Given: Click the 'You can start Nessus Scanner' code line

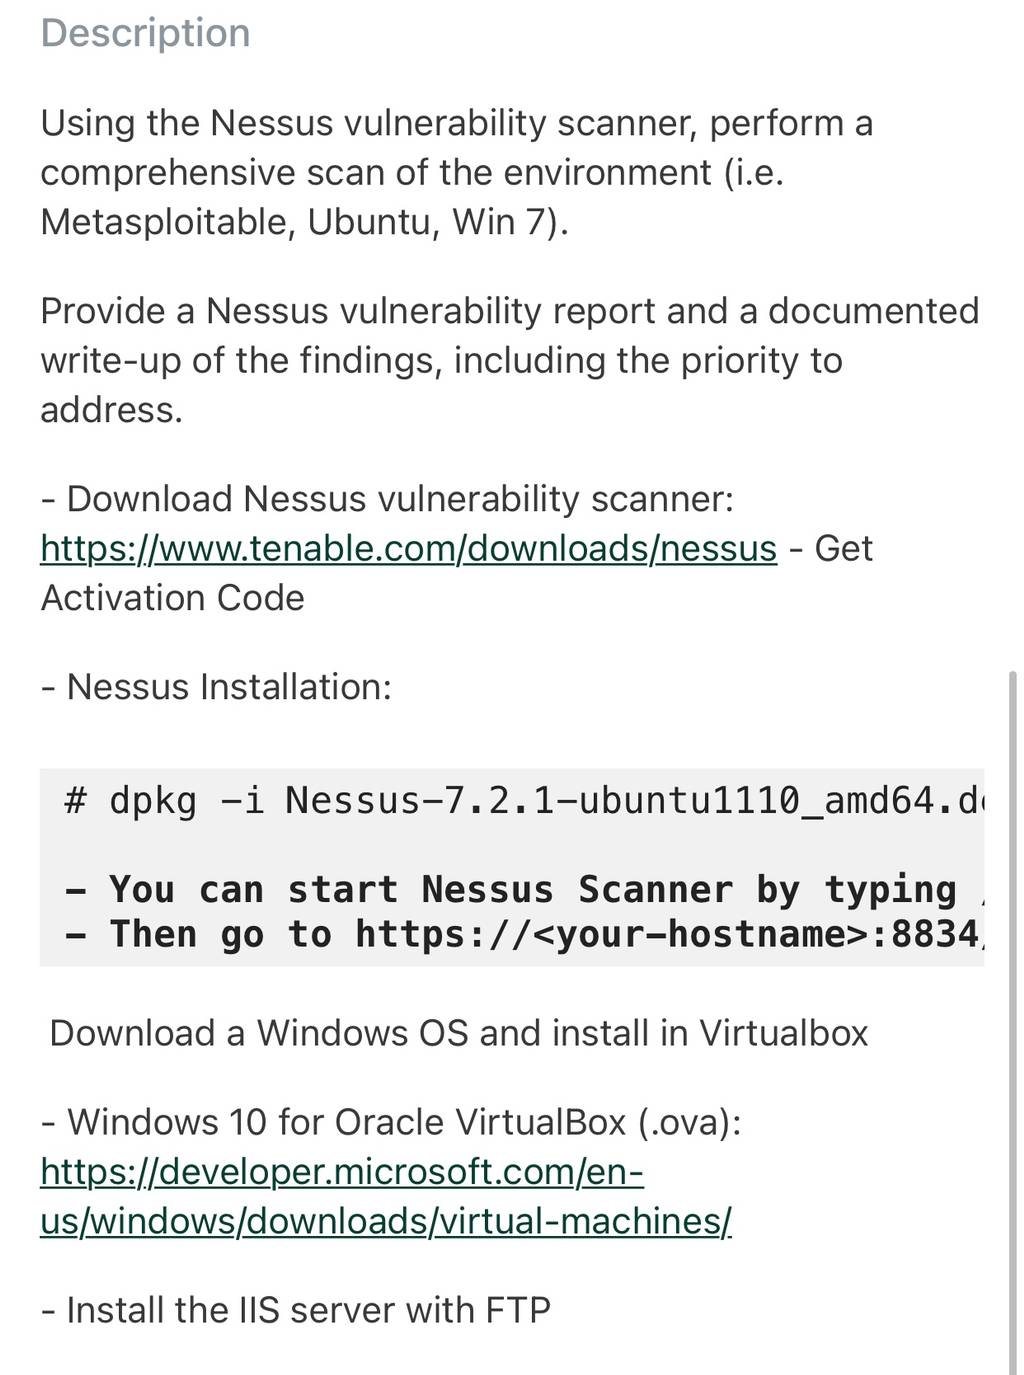Looking at the screenshot, I should [523, 889].
